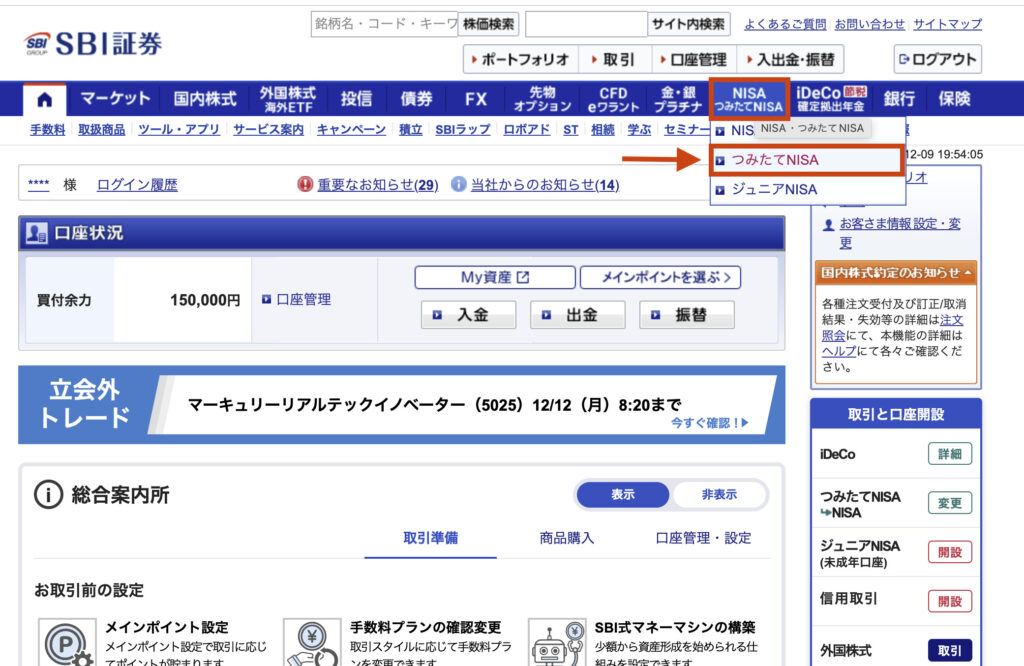Click the arrow icon beside ジュニアNISA menu item

720,190
